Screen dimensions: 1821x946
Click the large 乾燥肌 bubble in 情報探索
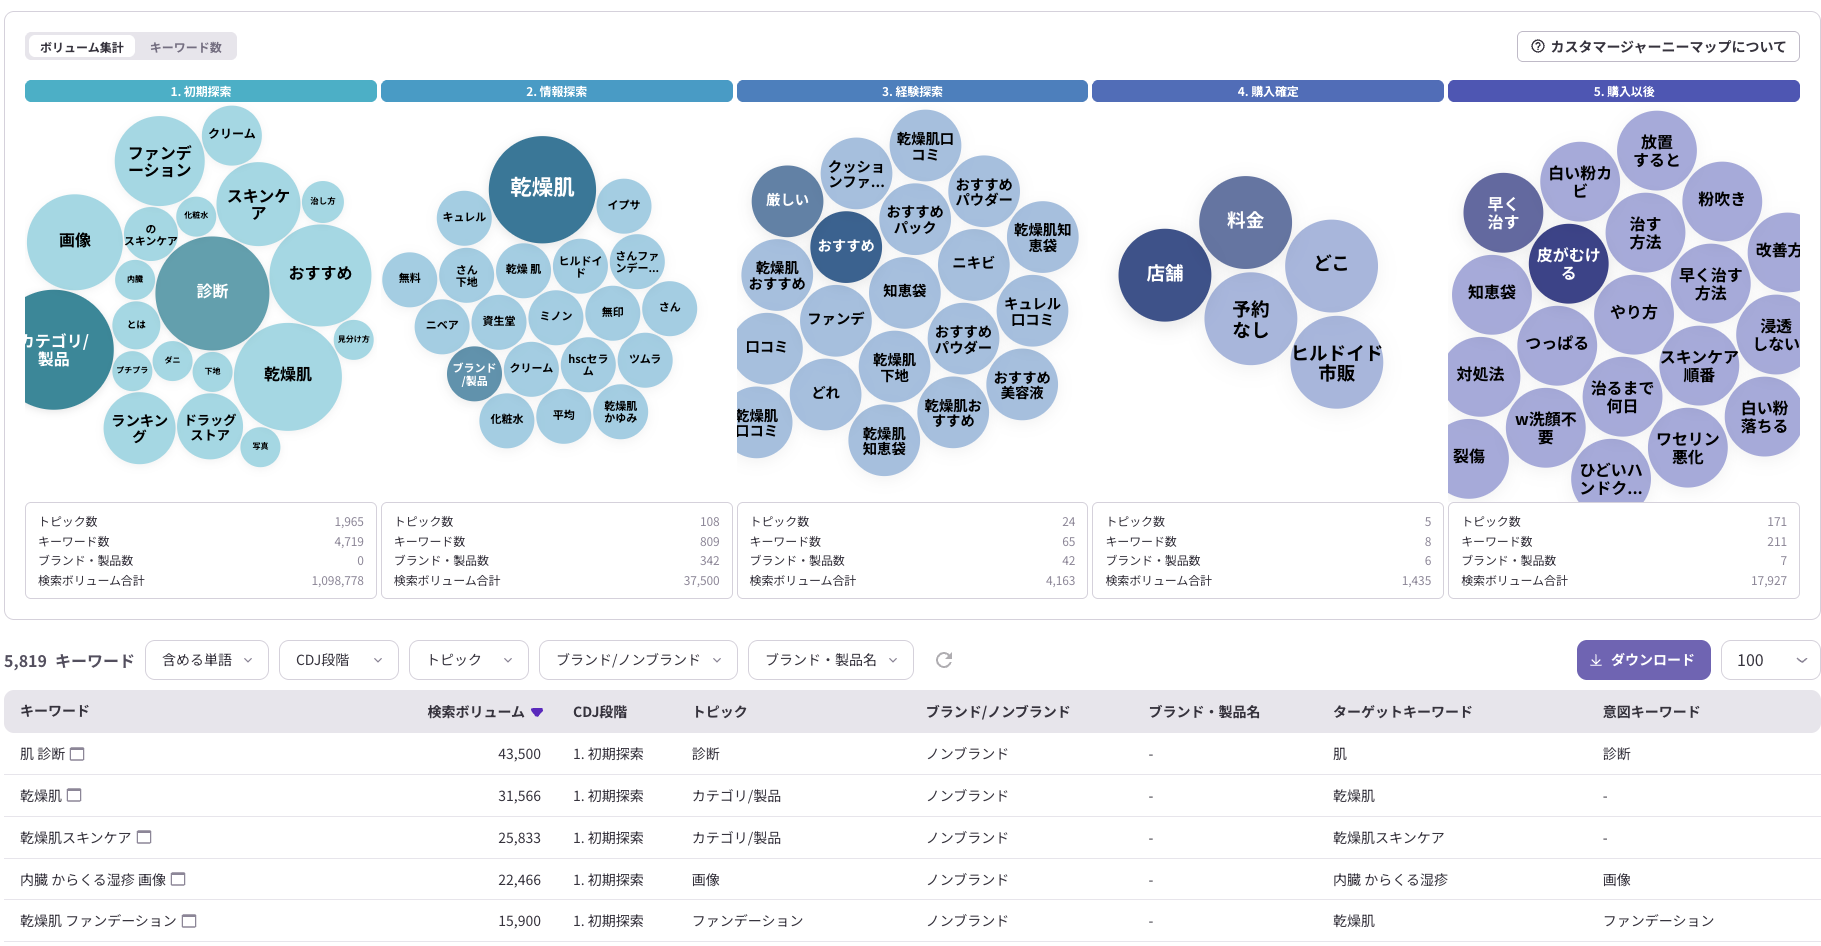(544, 190)
